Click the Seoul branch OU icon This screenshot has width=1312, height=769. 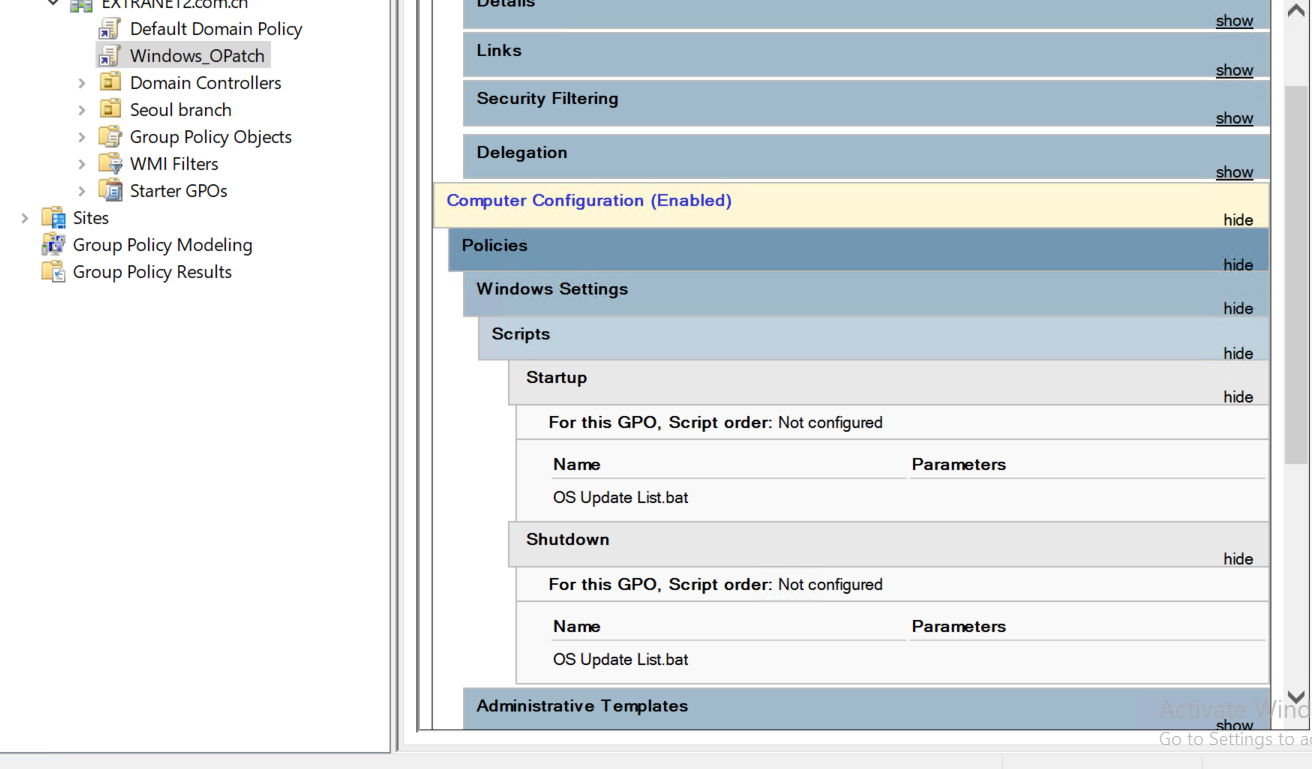coord(110,110)
